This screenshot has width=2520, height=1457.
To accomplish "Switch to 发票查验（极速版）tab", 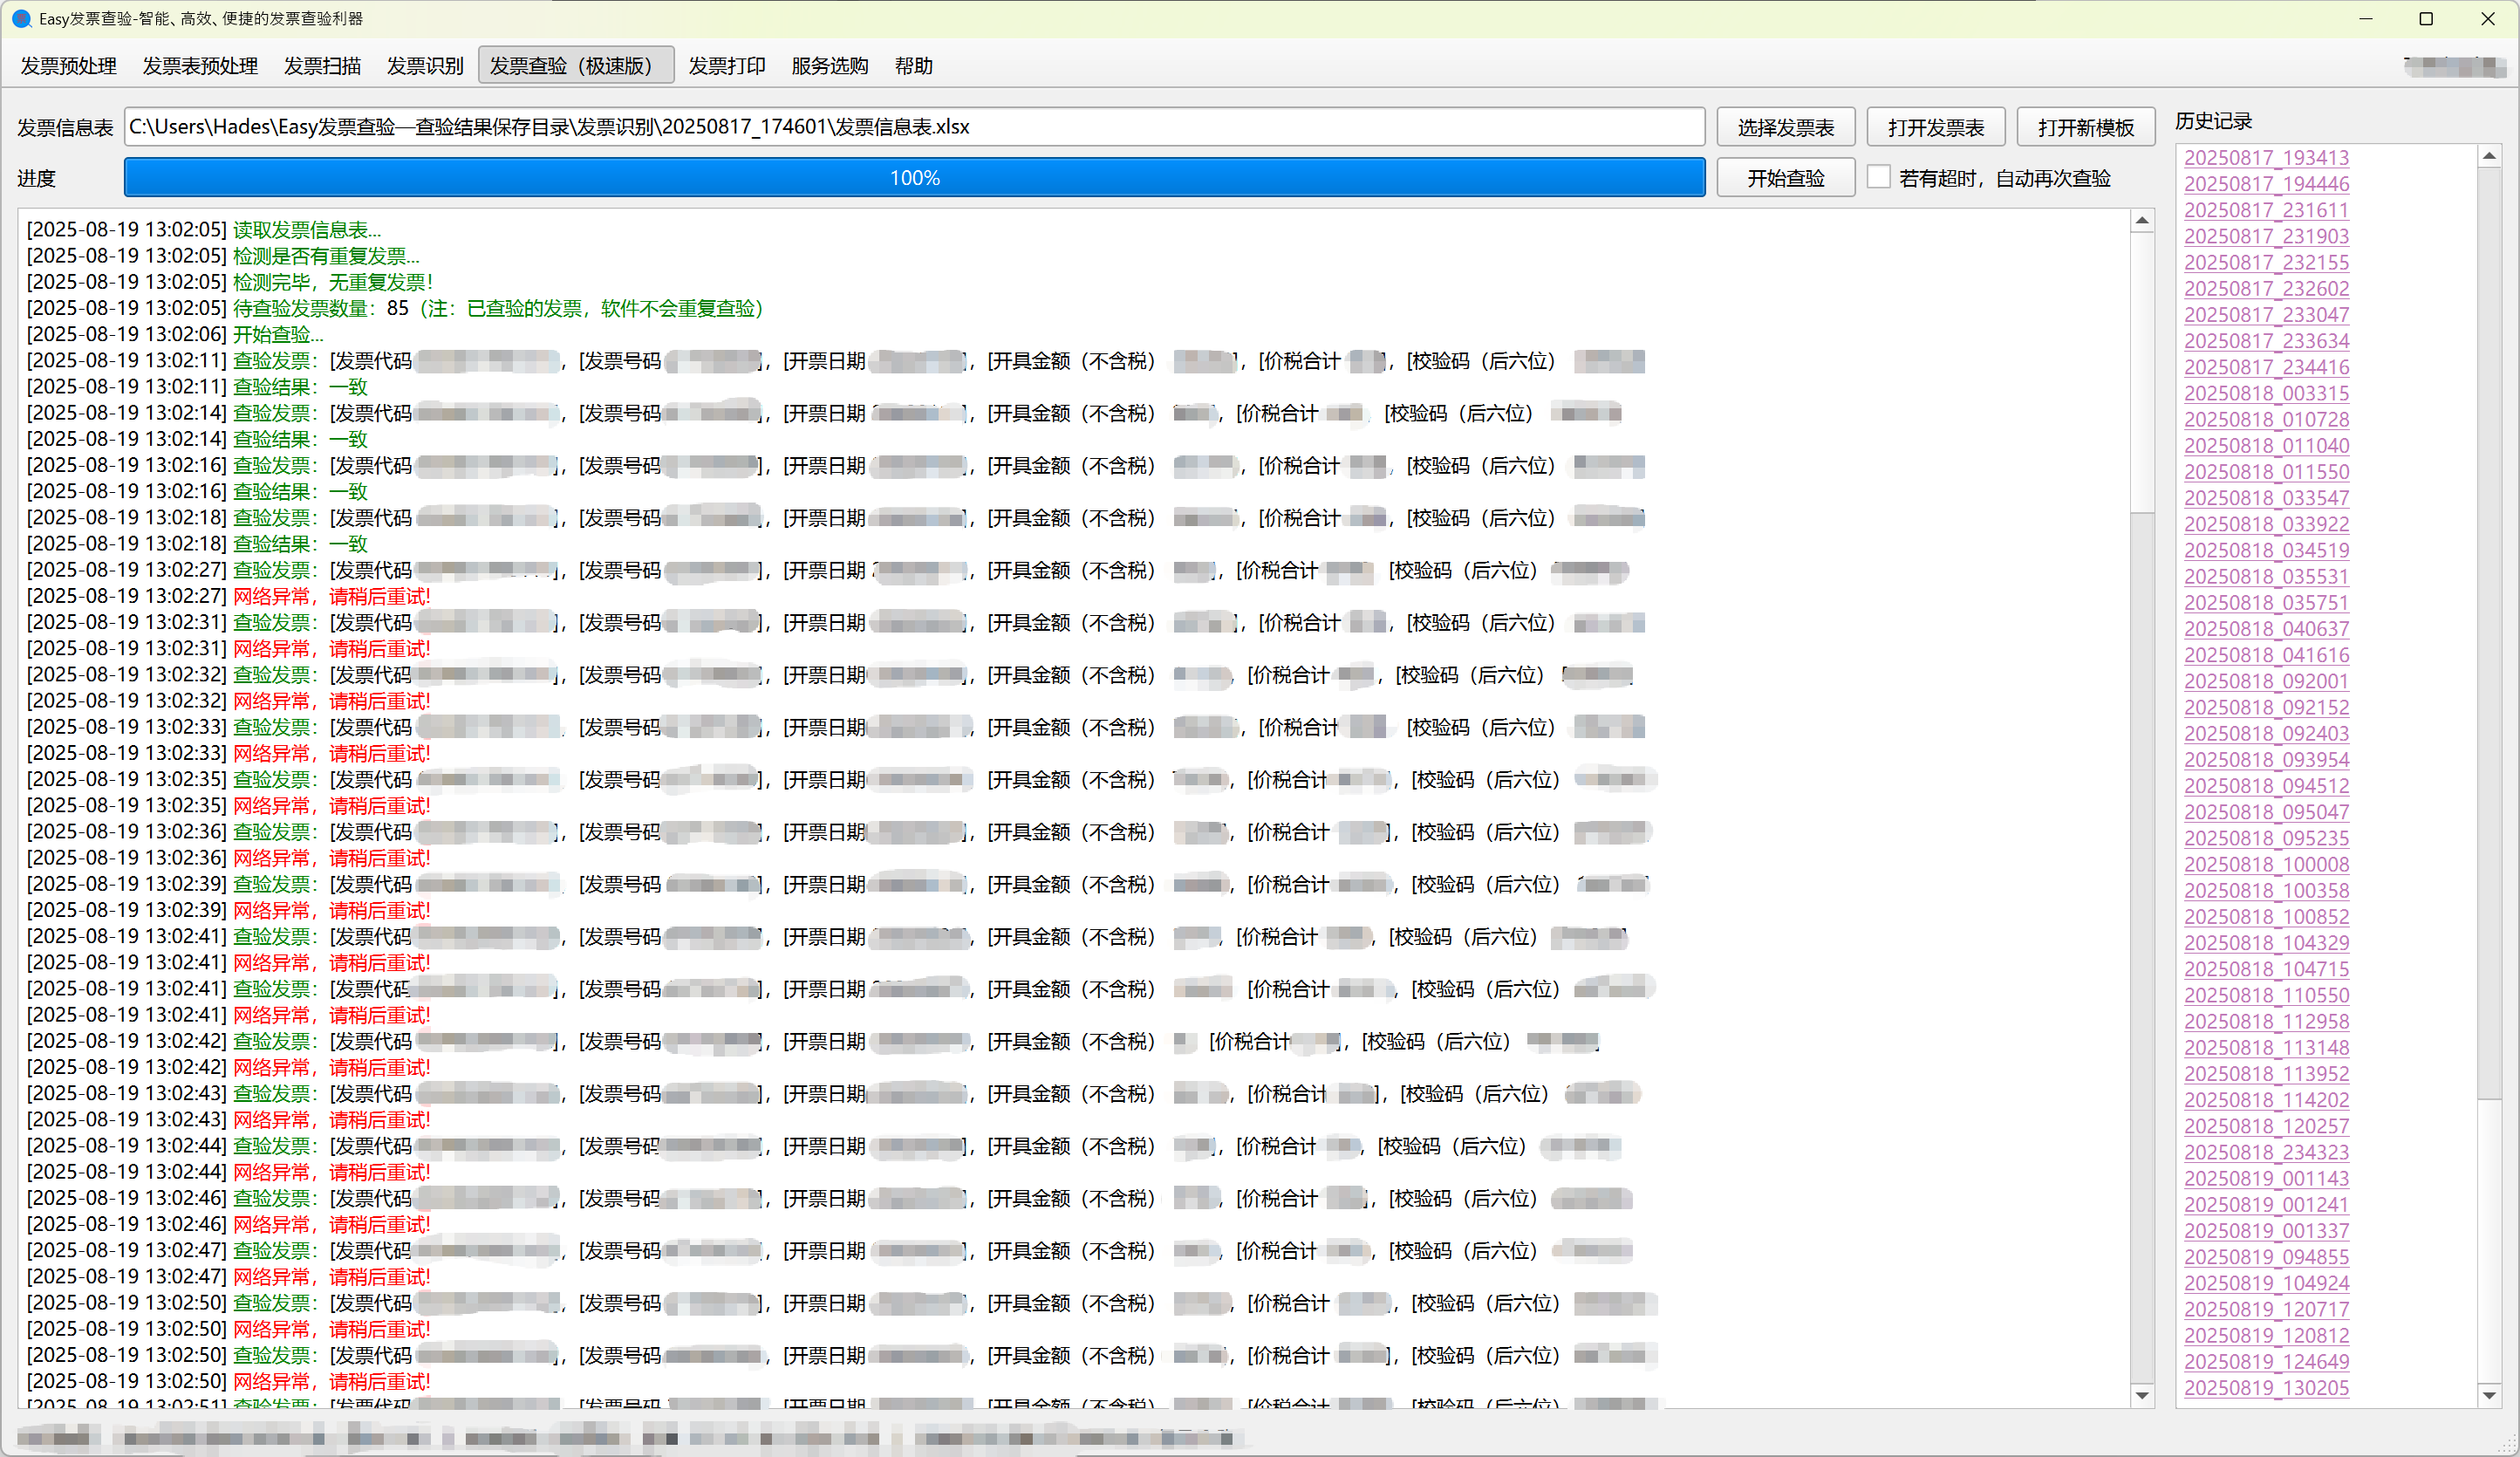I will [x=575, y=66].
